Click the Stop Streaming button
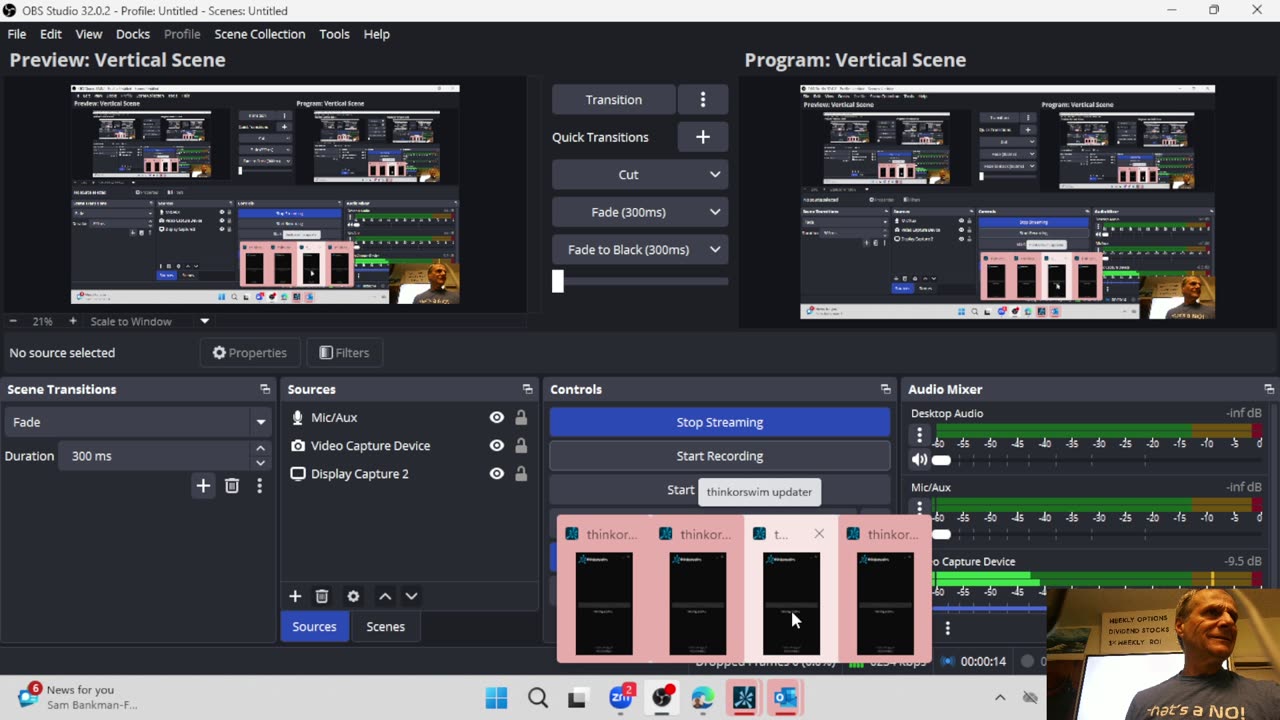This screenshot has width=1280, height=720. point(720,422)
